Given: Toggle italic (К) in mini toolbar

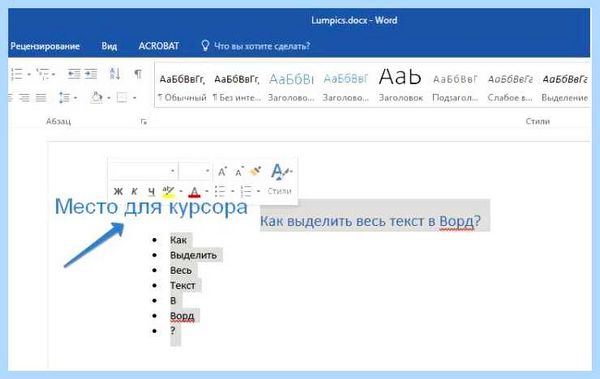Looking at the screenshot, I should [134, 191].
